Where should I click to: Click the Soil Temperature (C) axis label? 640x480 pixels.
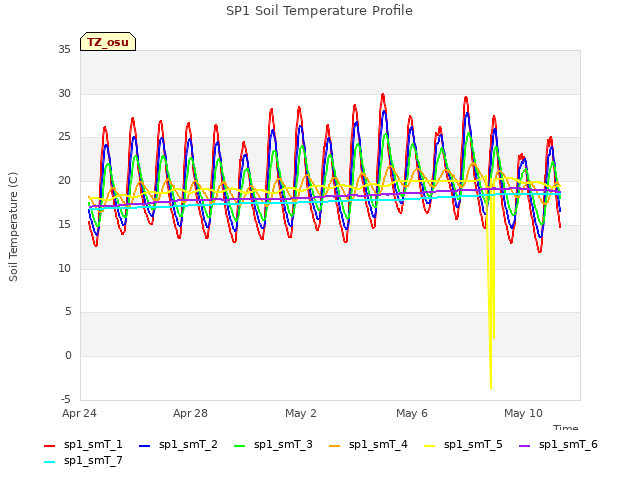pos(13,227)
